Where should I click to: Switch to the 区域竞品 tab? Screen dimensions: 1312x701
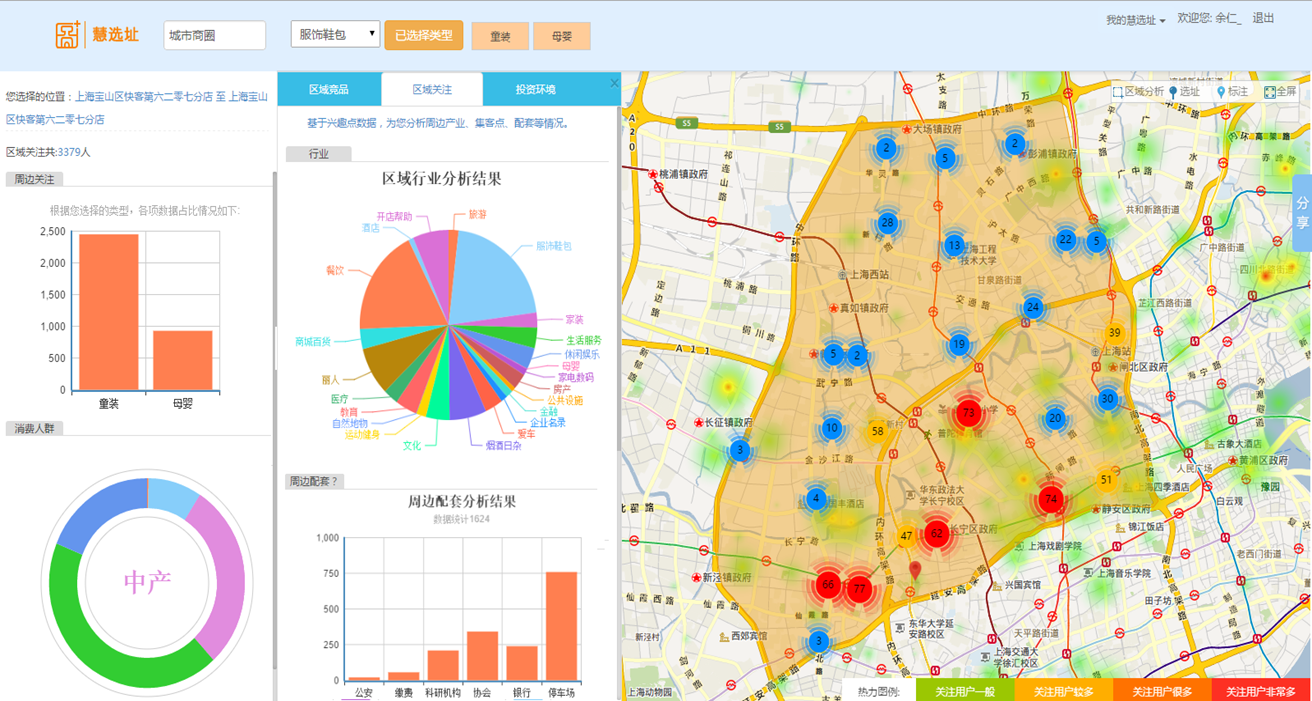pos(329,89)
